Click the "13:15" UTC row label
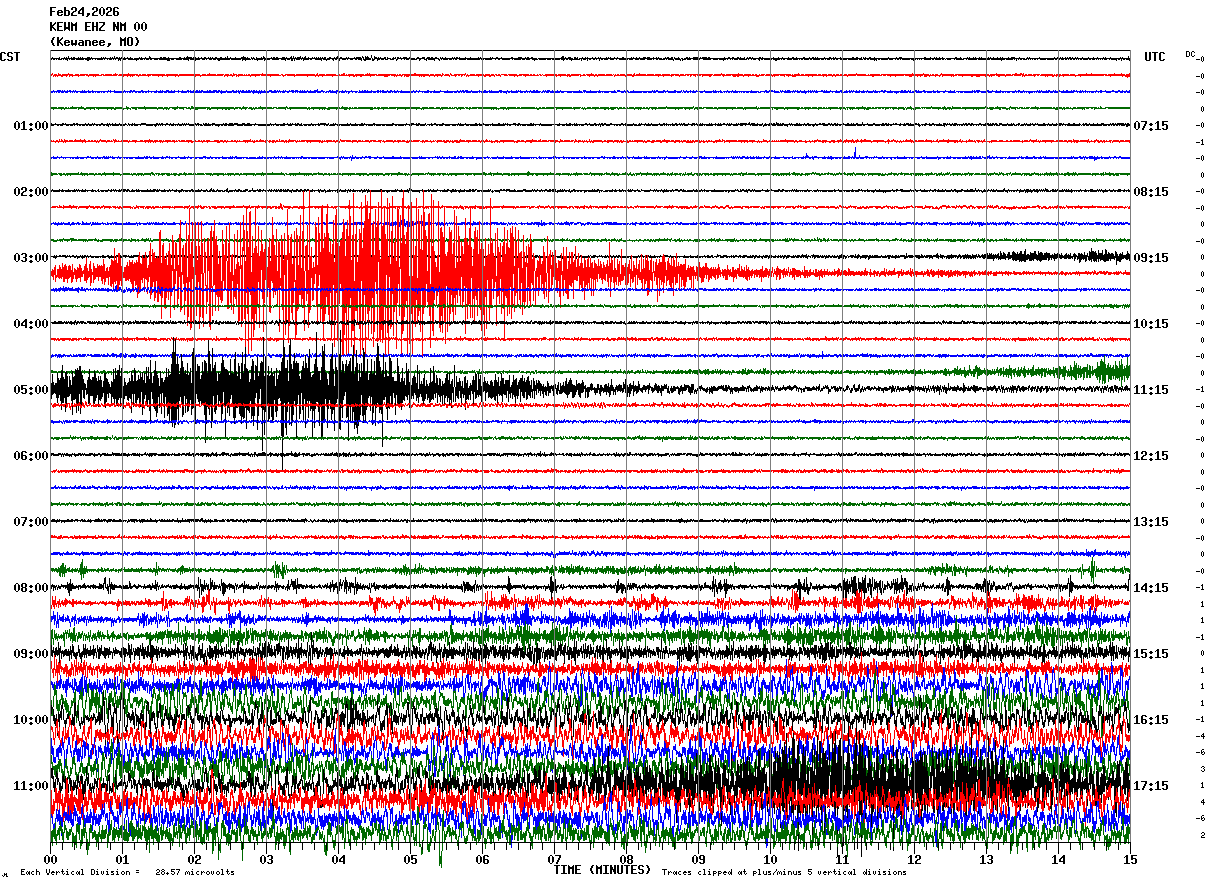Viewport: 1210px width, 886px height. [1151, 522]
